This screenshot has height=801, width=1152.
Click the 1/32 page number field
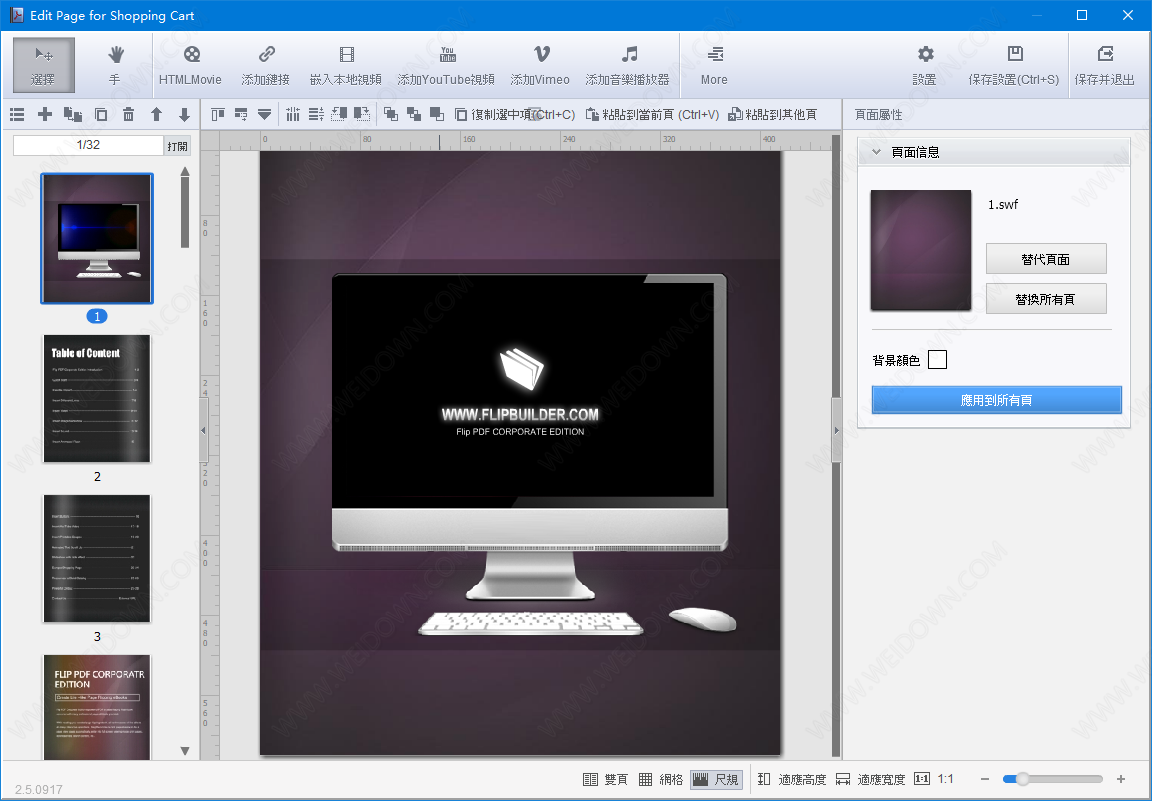pyautogui.click(x=88, y=146)
